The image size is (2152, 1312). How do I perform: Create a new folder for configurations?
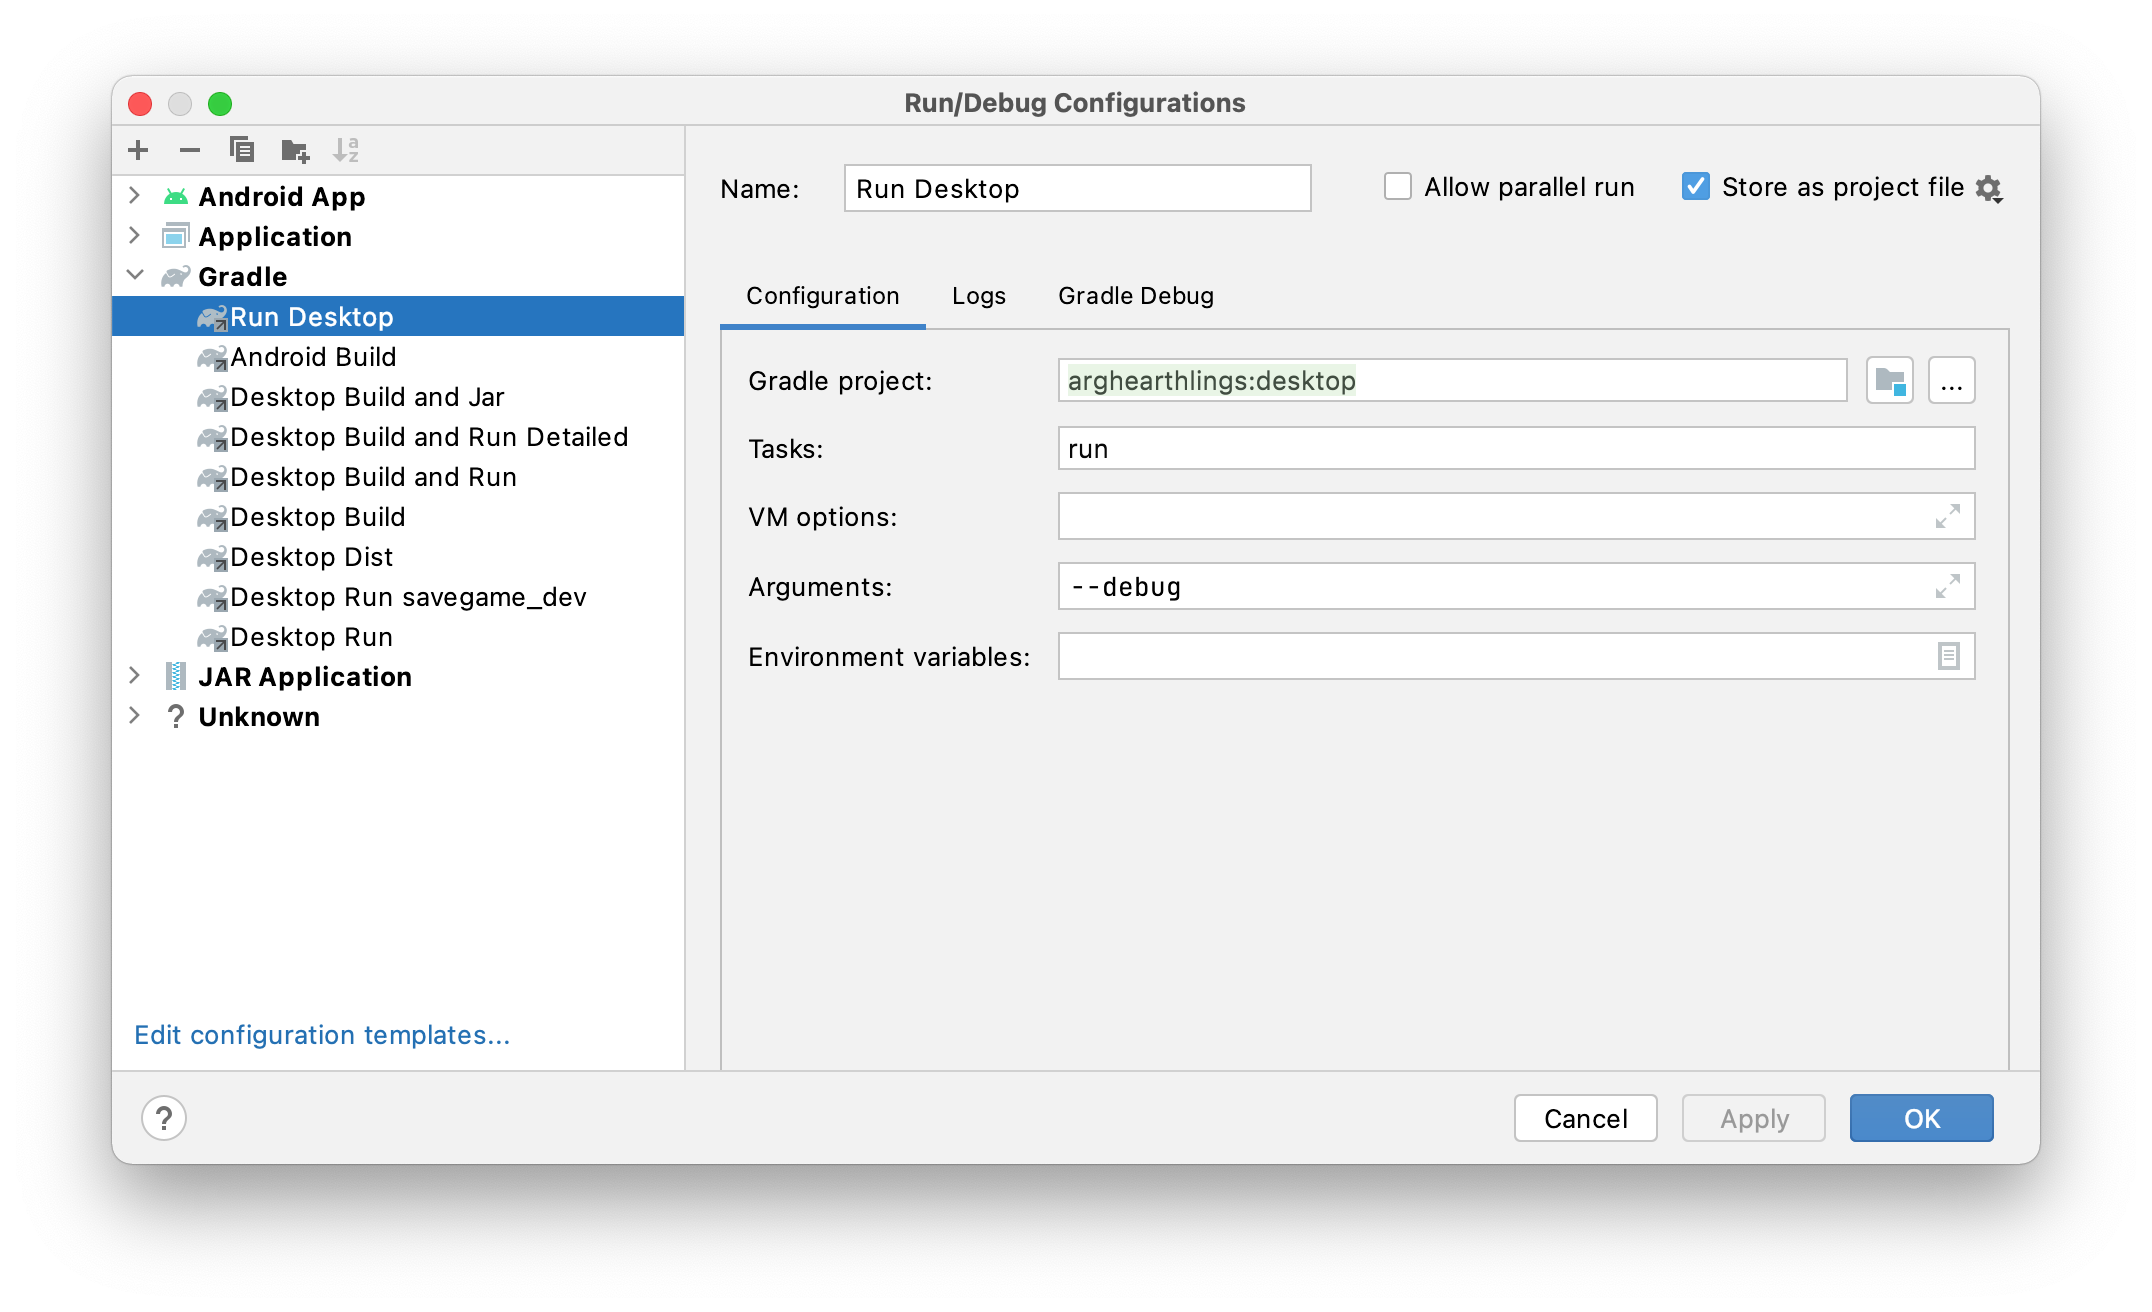[295, 150]
